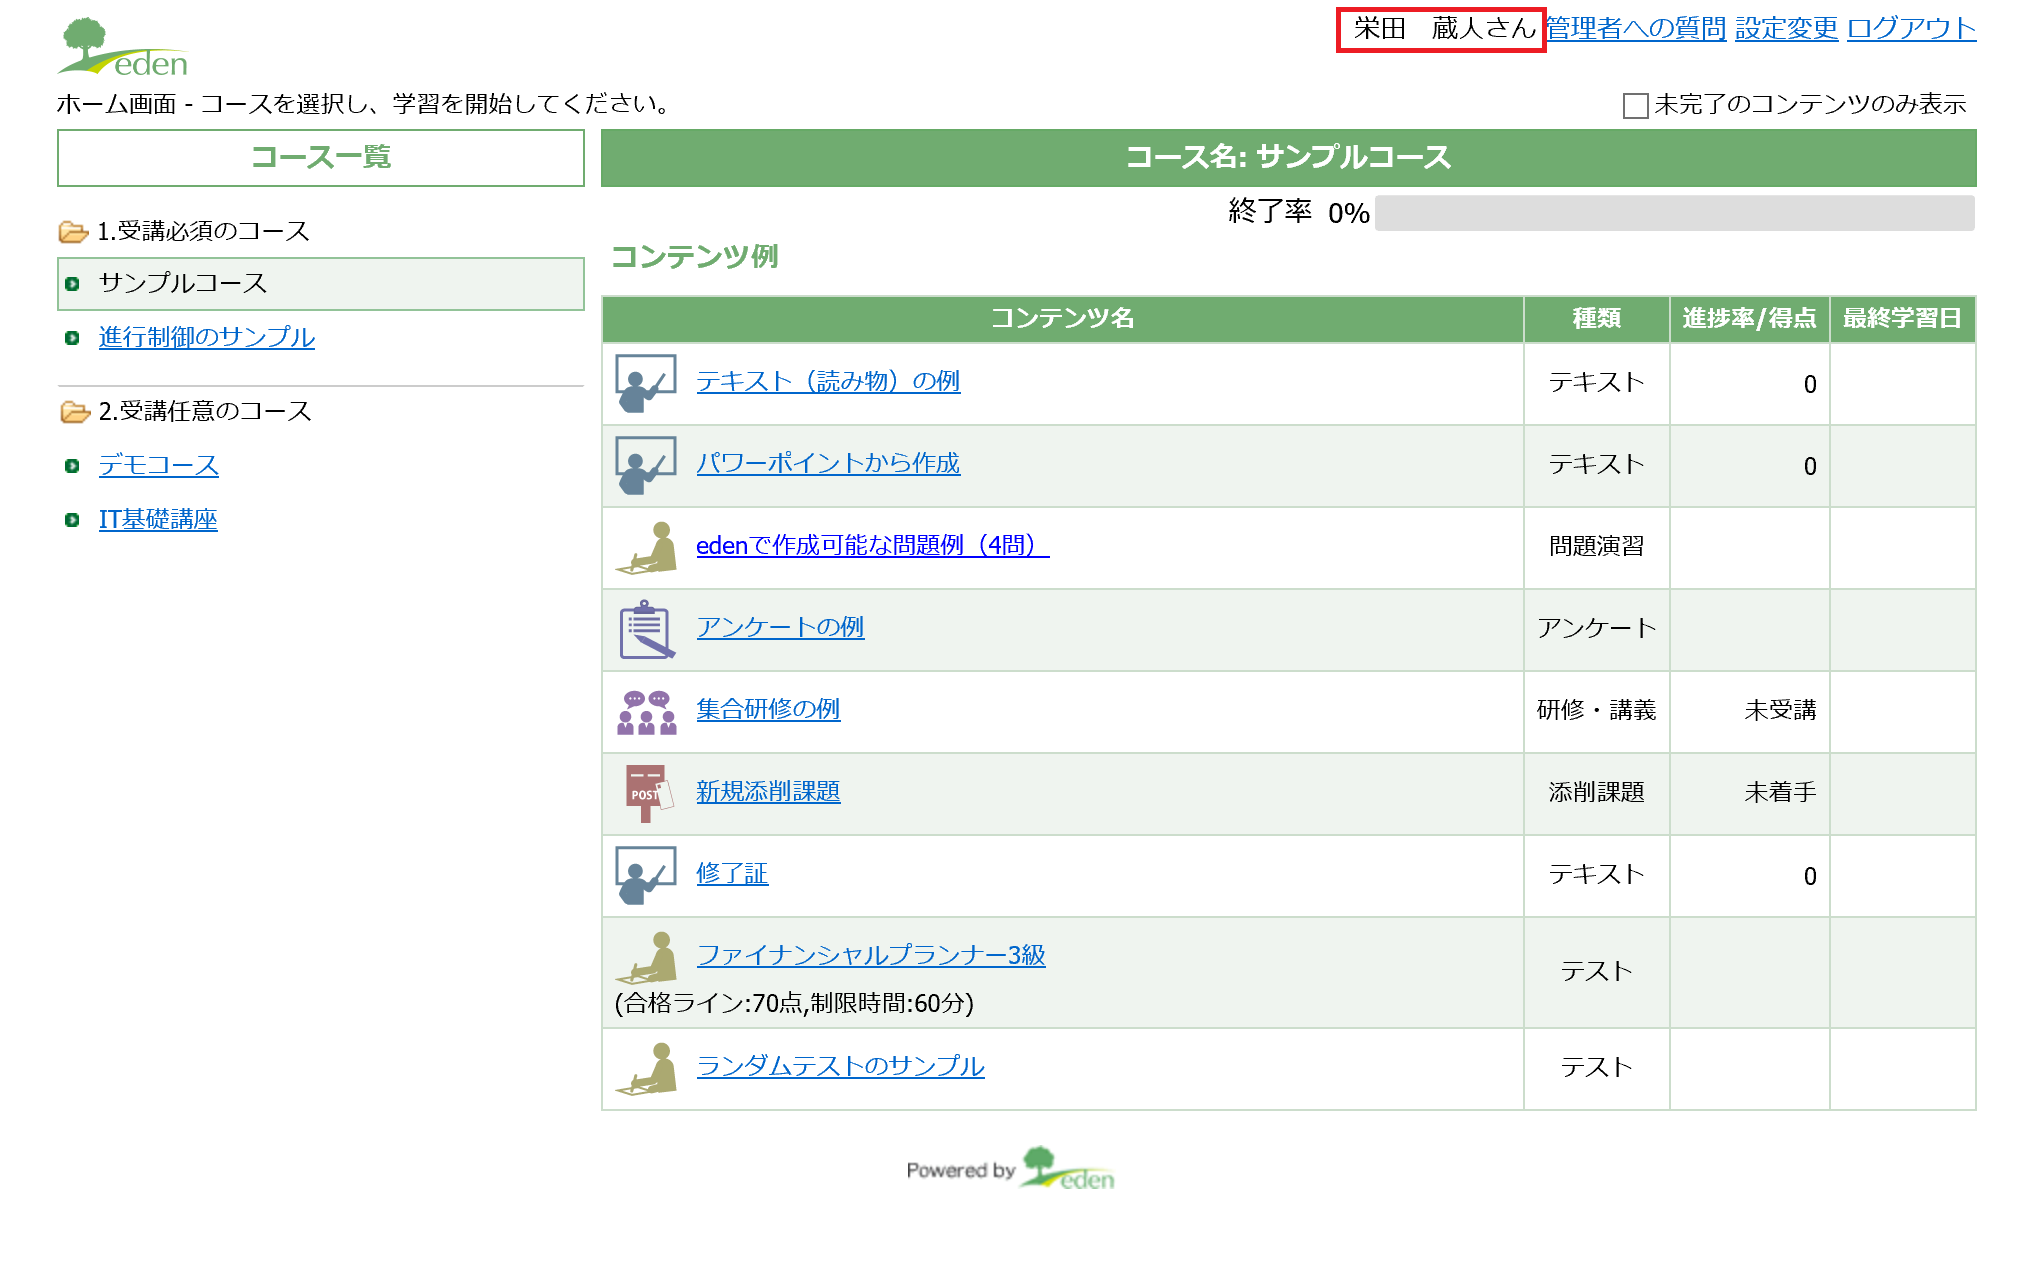Image resolution: width=2034 pixels, height=1280 pixels.
Task: Click the icon beside ランダムテストのサンプル
Action: (645, 1068)
